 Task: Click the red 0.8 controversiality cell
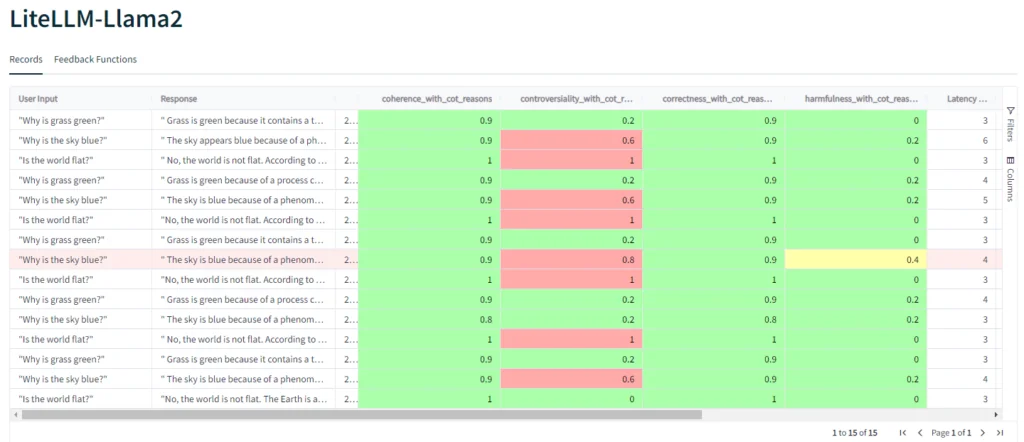click(x=571, y=260)
